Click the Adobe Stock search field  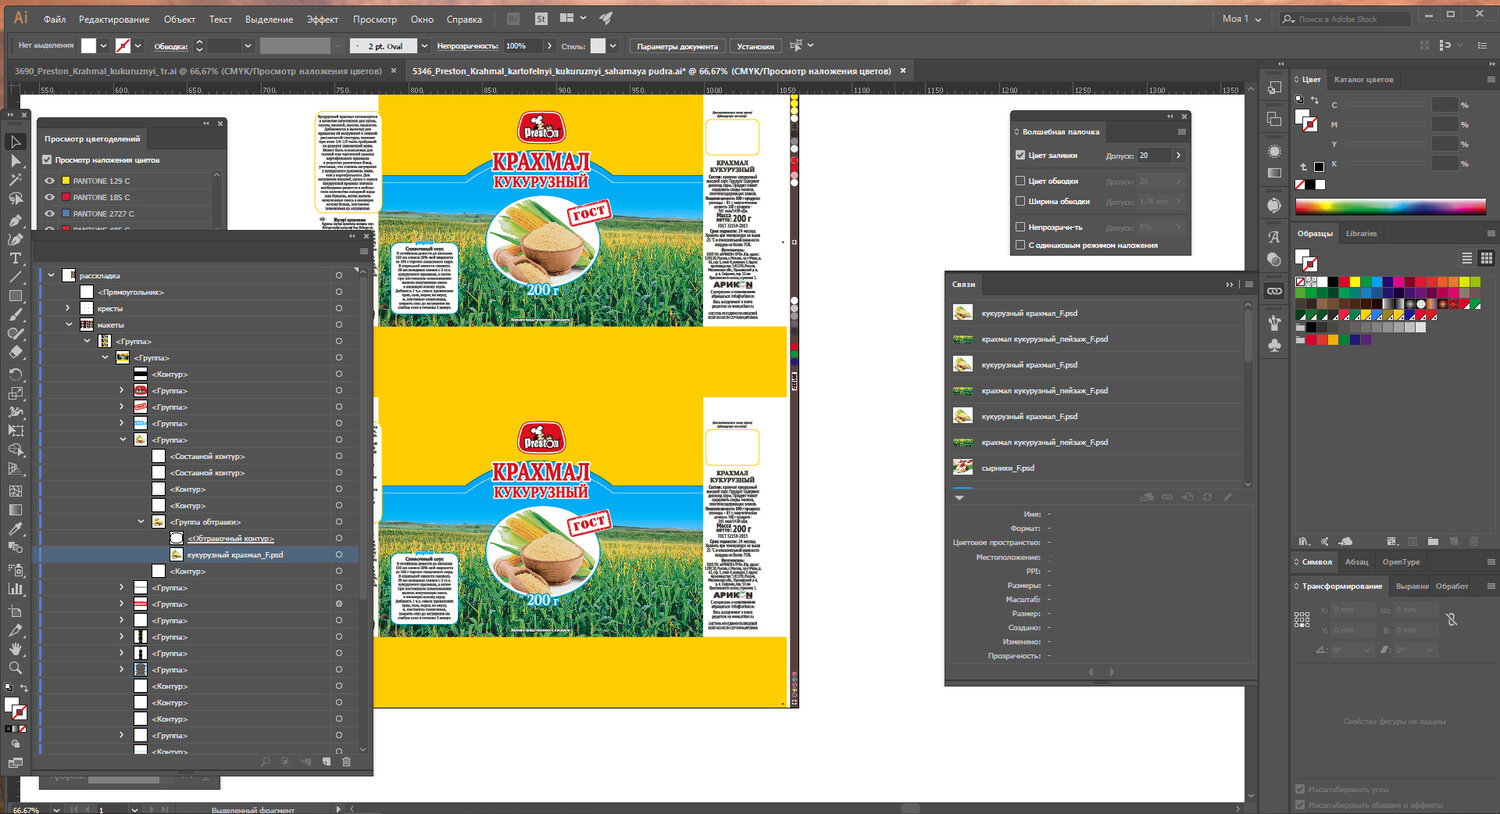[1346, 19]
